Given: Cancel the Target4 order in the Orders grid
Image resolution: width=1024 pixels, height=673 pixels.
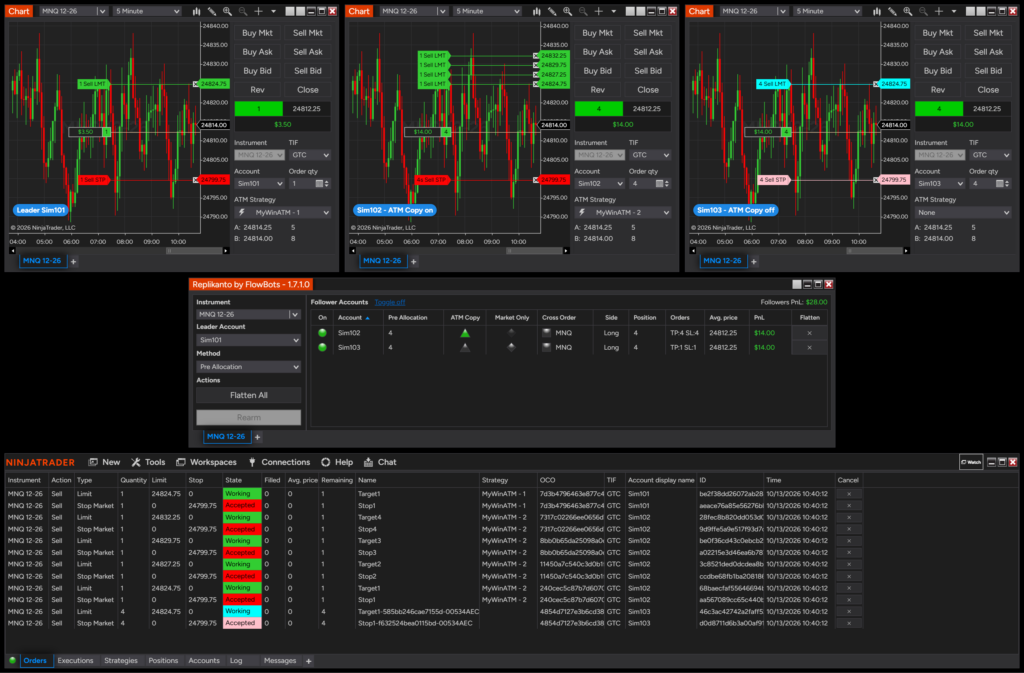Looking at the screenshot, I should tap(848, 518).
